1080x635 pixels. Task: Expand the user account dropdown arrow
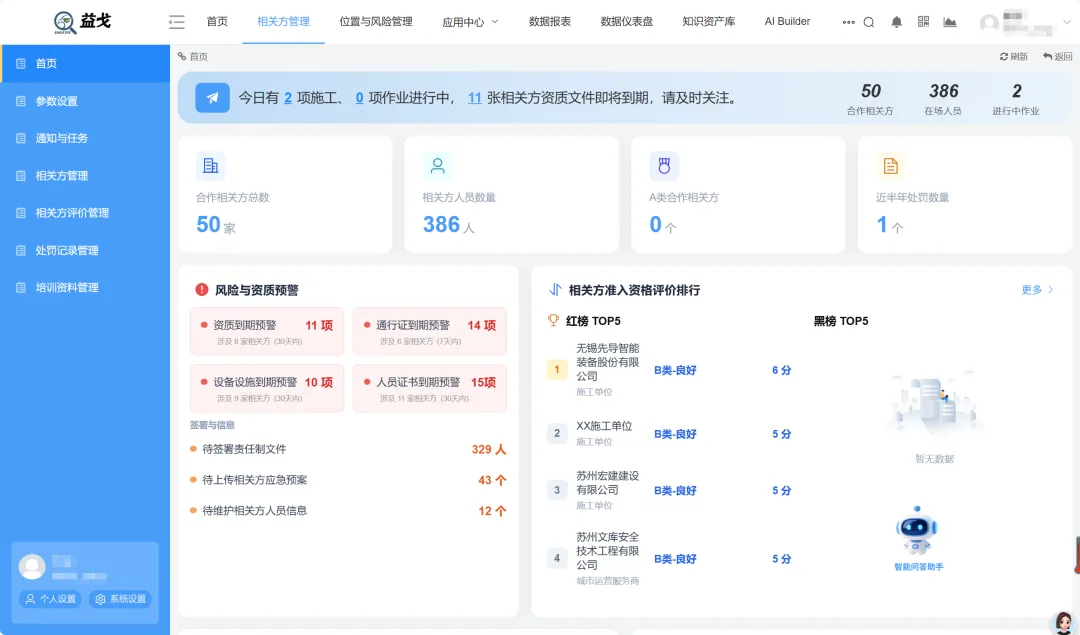click(x=1067, y=23)
